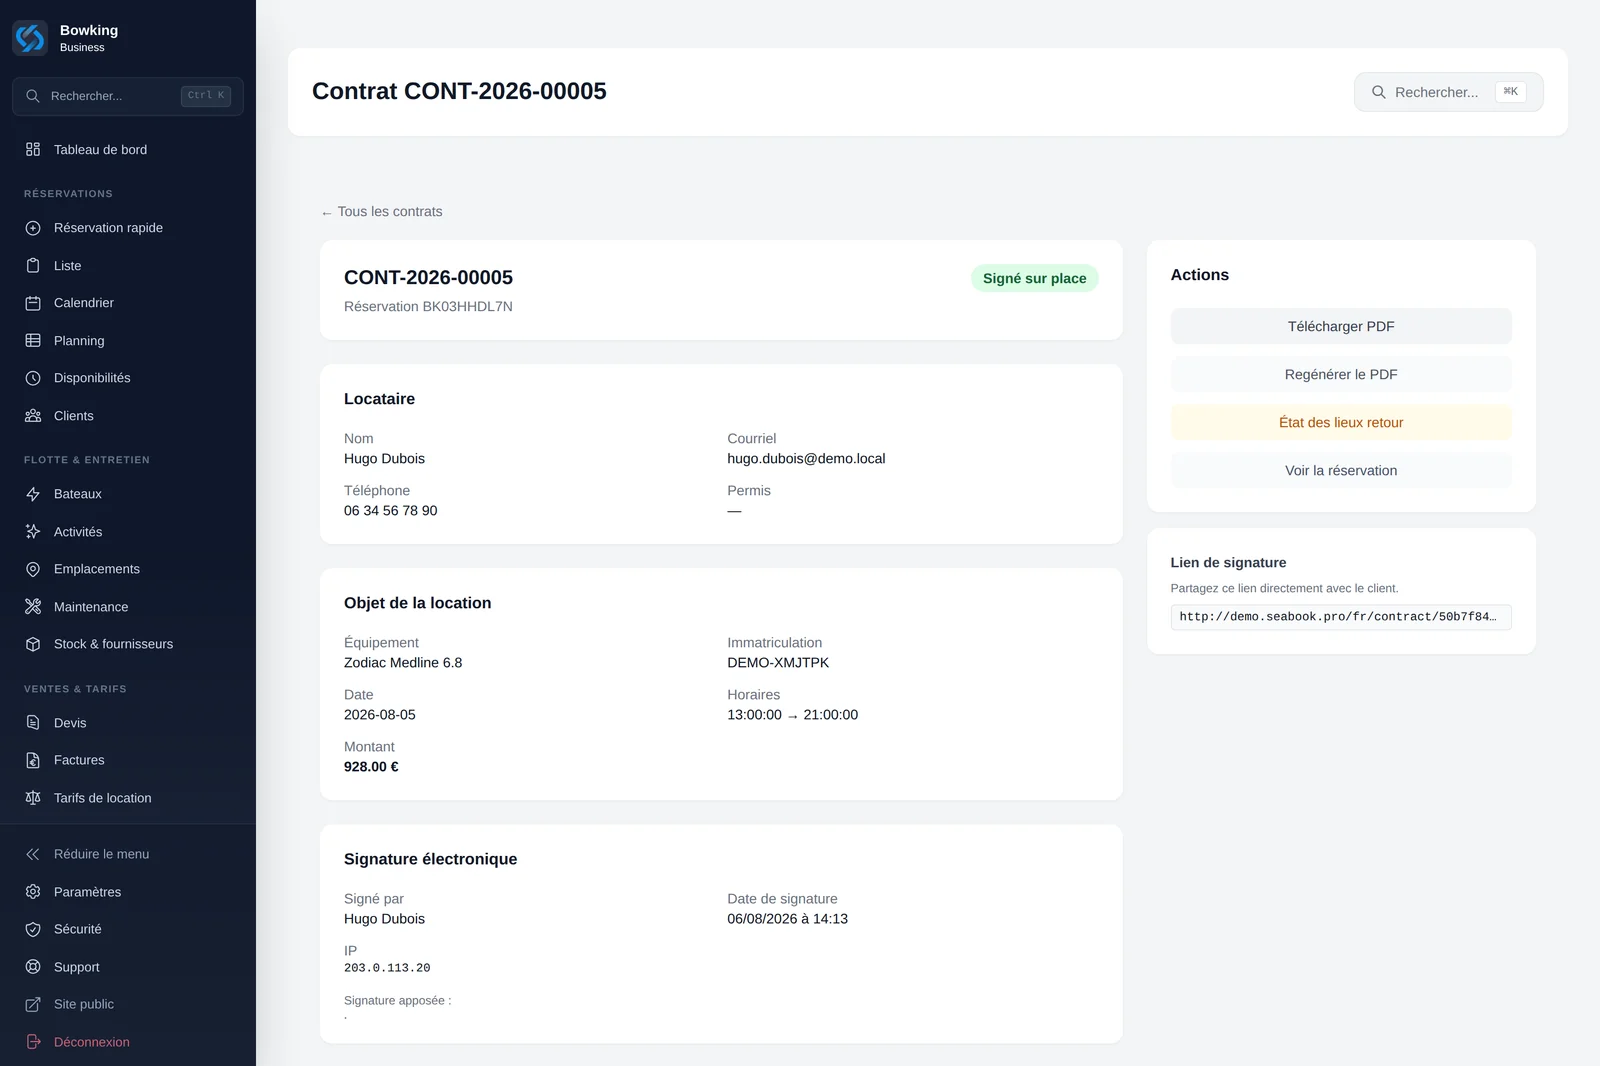Click the Déconnexion logout icon
Image resolution: width=1600 pixels, height=1066 pixels.
coord(33,1042)
